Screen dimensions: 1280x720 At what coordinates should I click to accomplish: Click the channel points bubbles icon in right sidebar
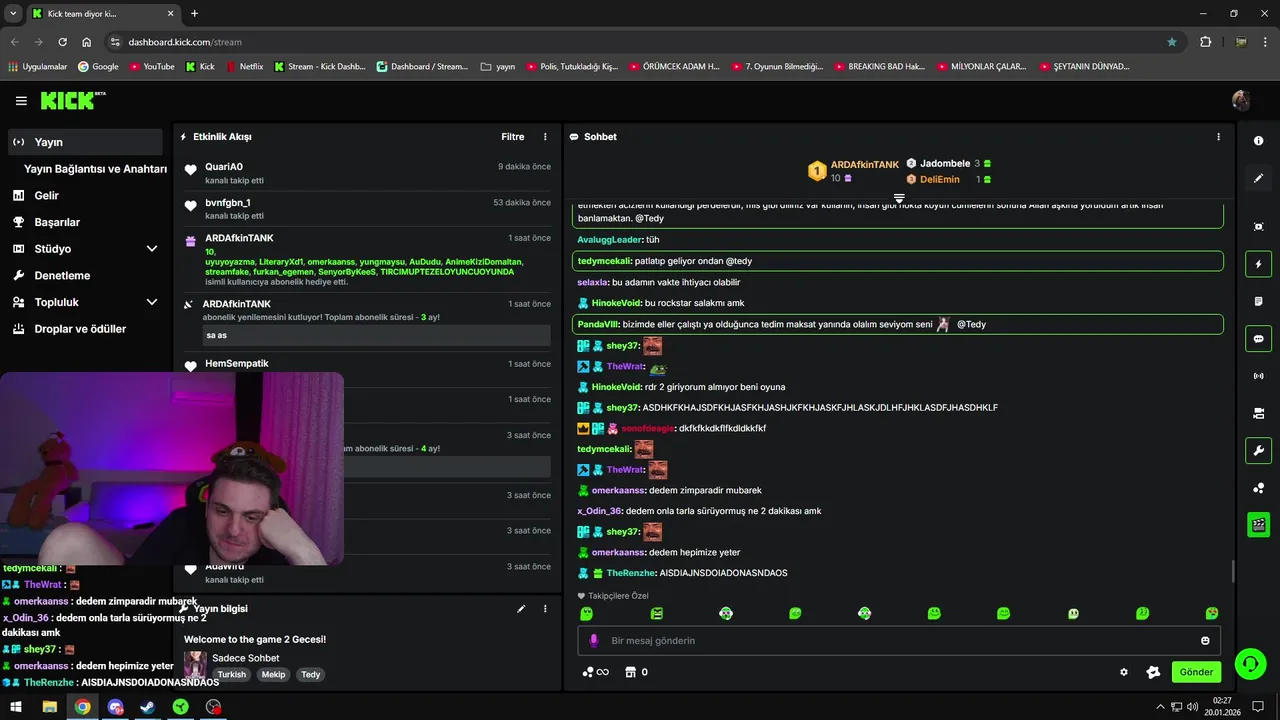(x=1258, y=488)
